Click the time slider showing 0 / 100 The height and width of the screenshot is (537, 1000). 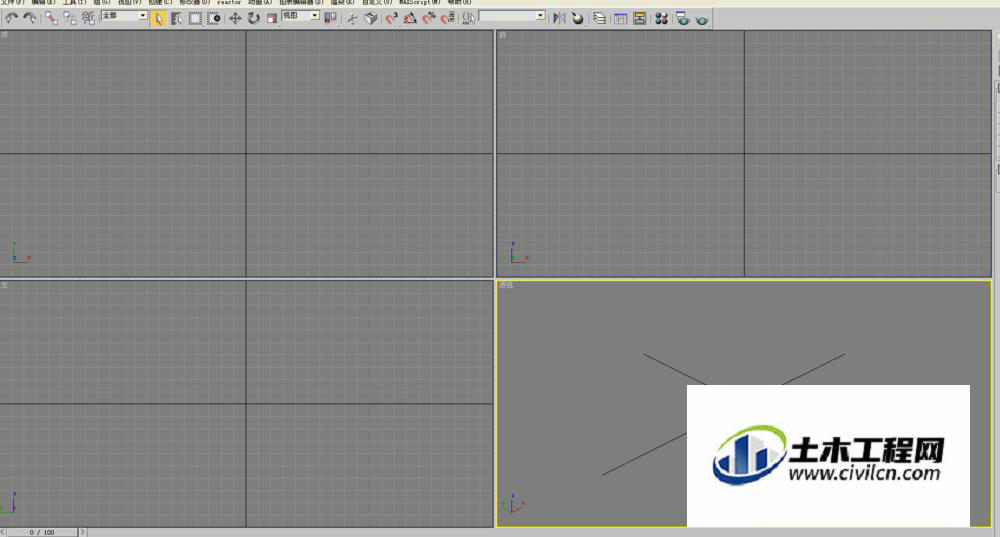tap(42, 532)
